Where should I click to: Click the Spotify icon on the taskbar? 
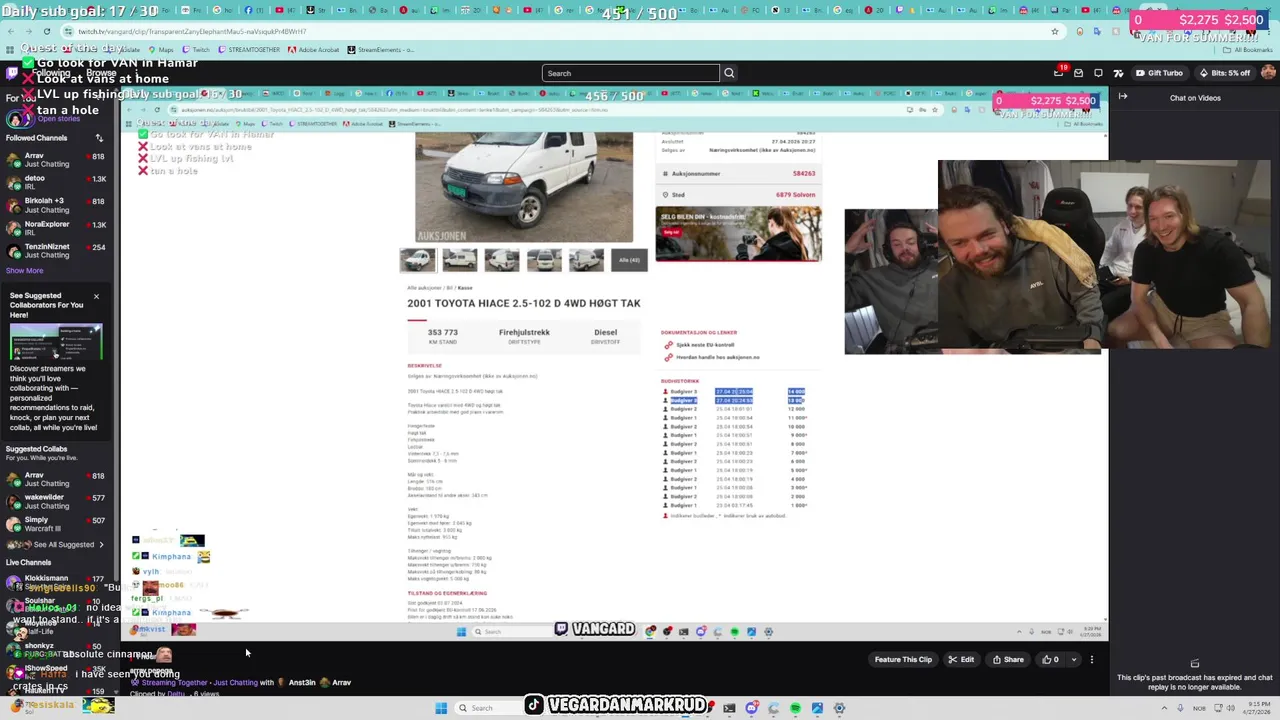(x=795, y=708)
